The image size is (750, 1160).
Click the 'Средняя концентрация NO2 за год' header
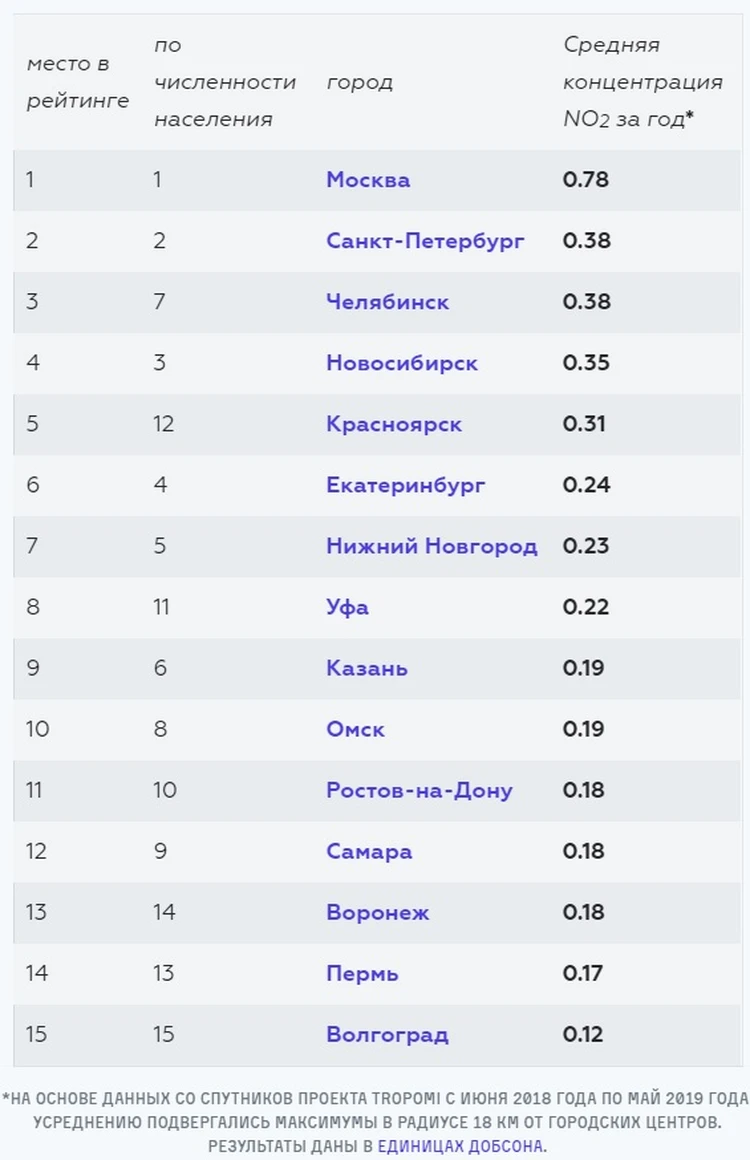coord(642,82)
